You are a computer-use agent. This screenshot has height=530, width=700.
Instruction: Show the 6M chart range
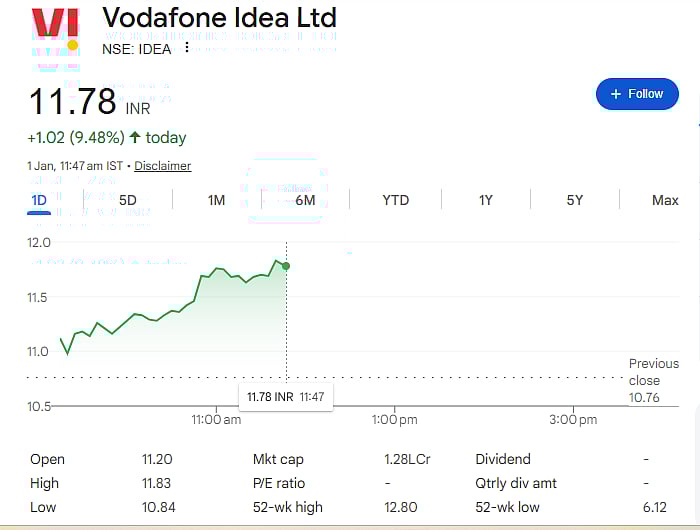[x=305, y=200]
